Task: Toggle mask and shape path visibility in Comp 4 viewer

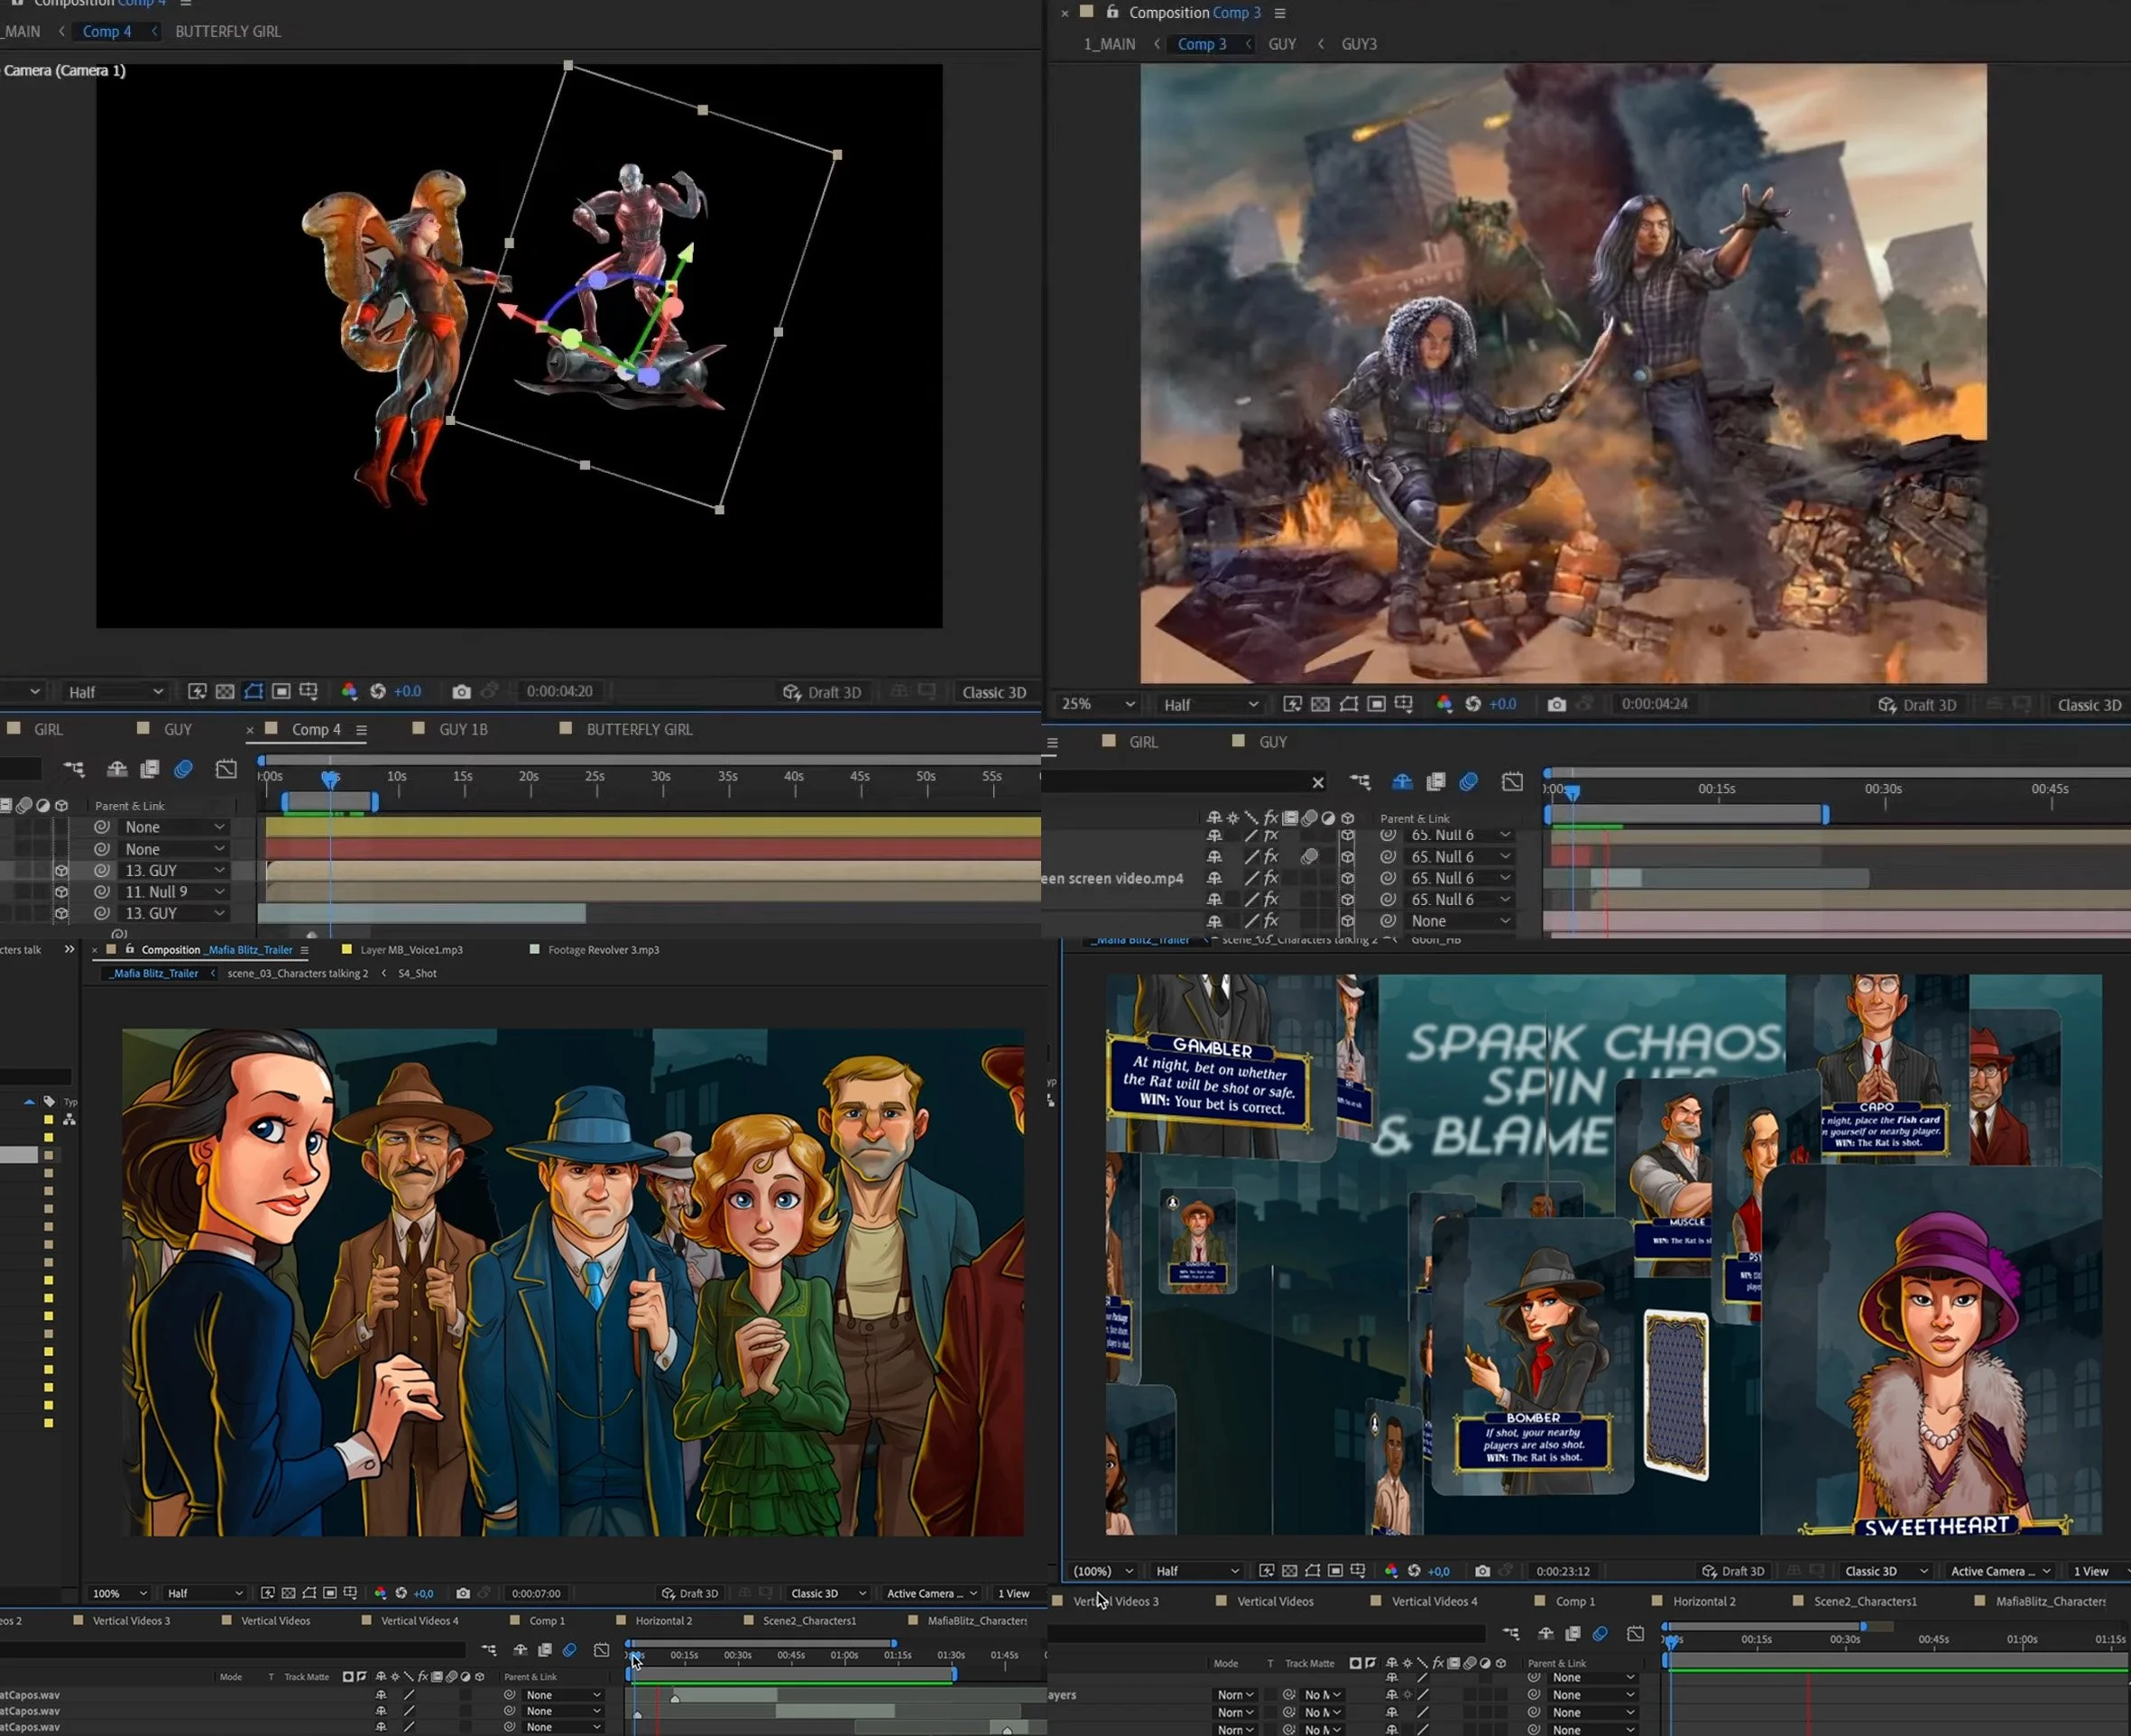Action: (253, 692)
